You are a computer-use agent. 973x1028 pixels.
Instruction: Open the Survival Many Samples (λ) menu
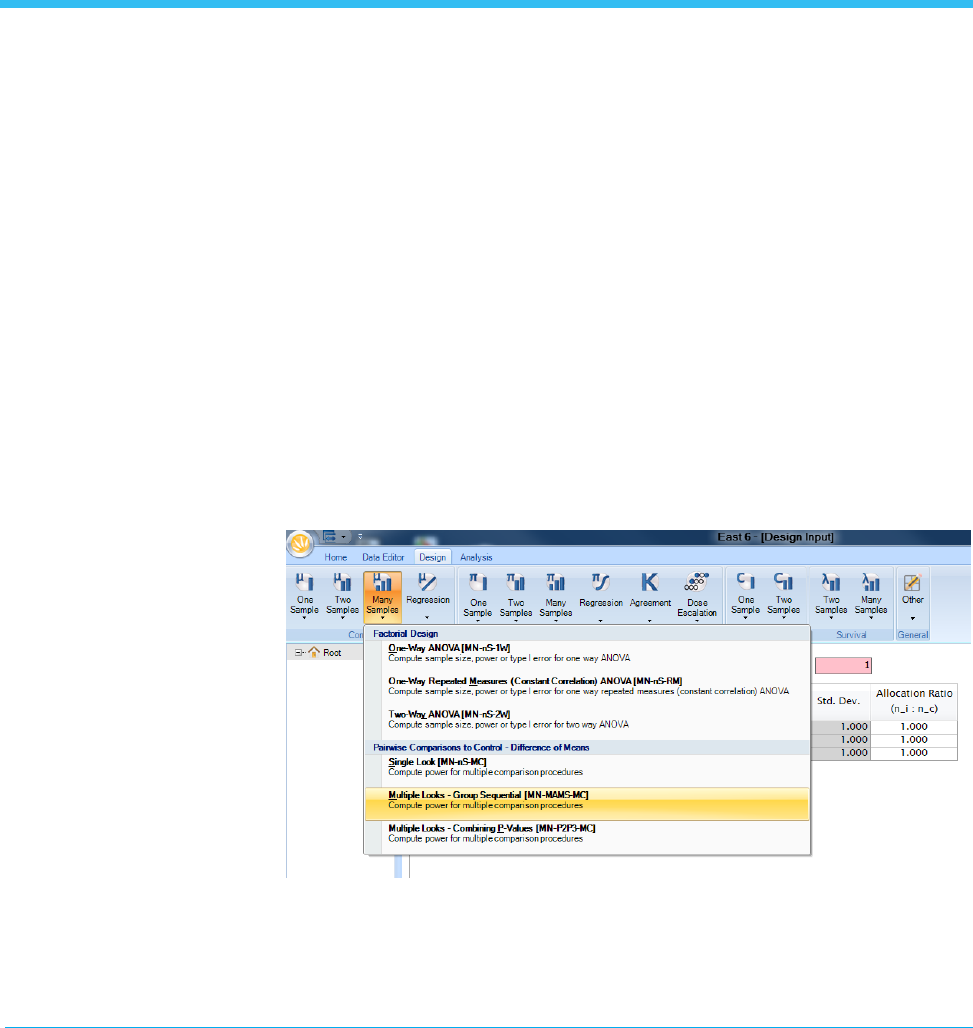click(871, 596)
